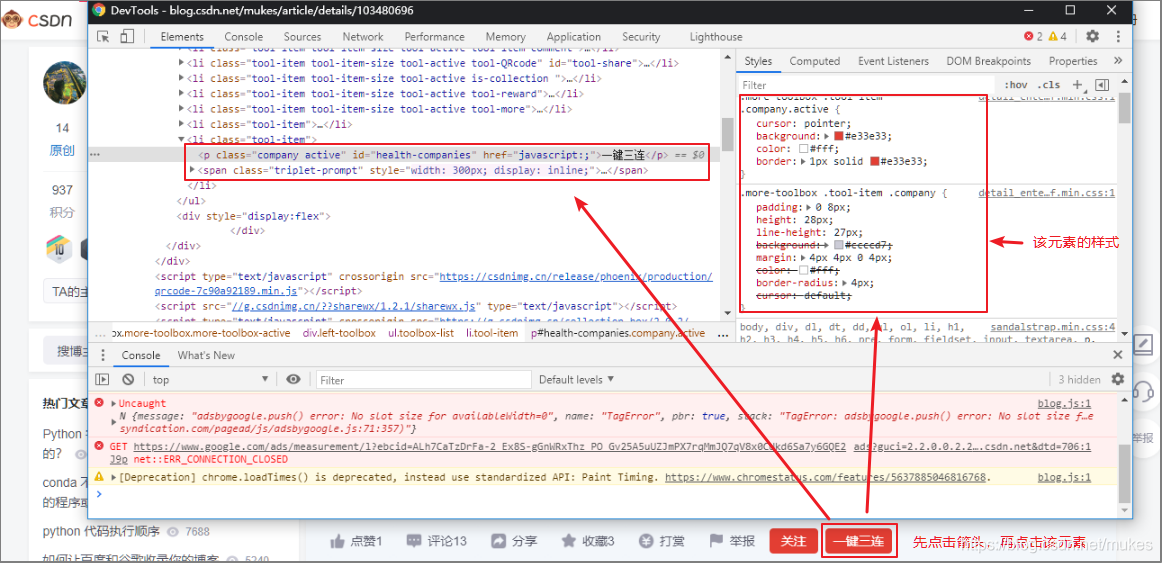Open the What's New drawer tab
This screenshot has width=1162, height=563.
tap(206, 356)
